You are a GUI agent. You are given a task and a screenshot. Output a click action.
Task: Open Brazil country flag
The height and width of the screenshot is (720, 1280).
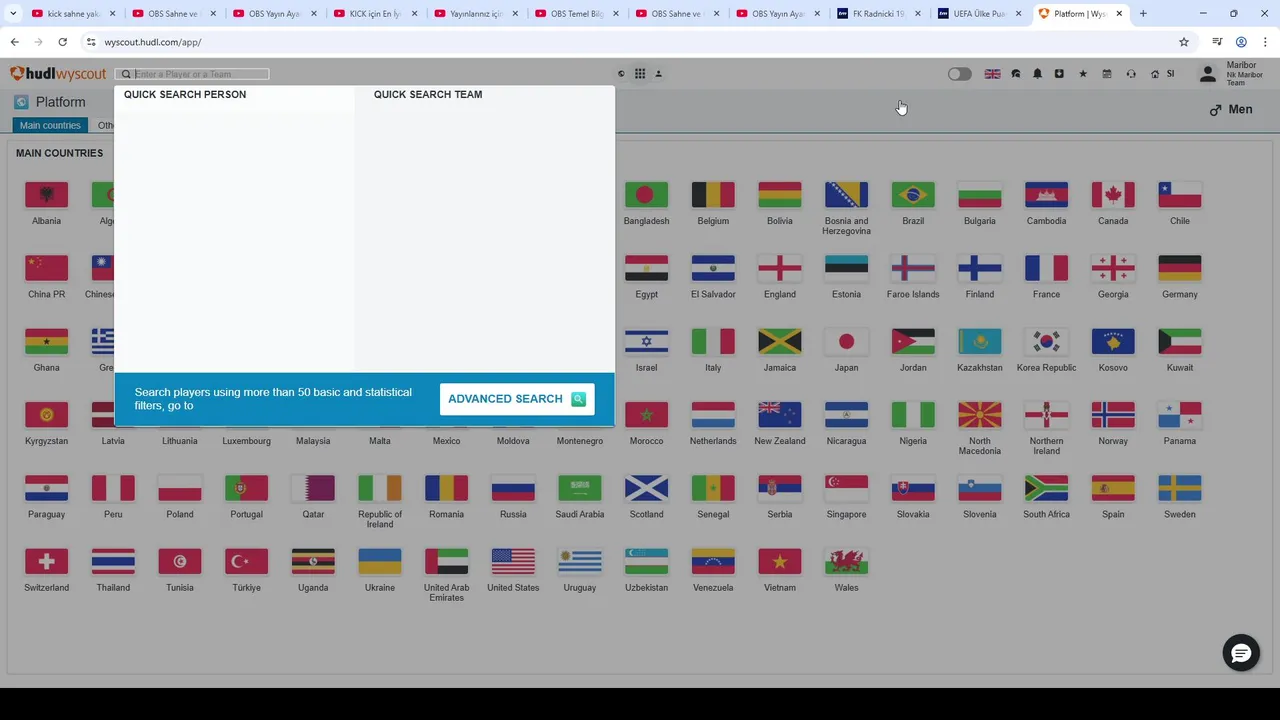(913, 195)
